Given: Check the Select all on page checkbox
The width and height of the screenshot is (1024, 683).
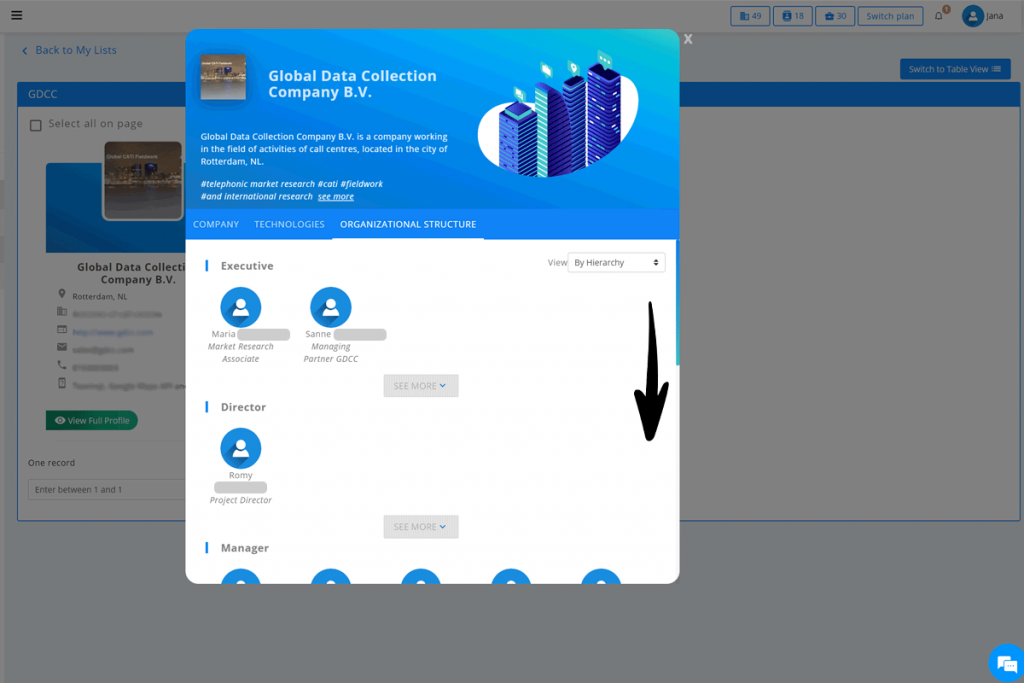Looking at the screenshot, I should tap(36, 125).
